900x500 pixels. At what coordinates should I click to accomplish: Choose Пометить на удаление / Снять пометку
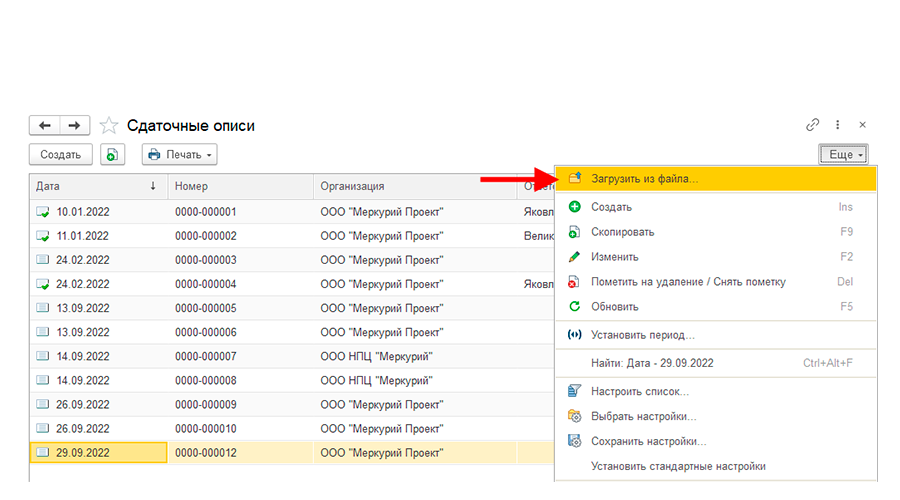(715, 282)
